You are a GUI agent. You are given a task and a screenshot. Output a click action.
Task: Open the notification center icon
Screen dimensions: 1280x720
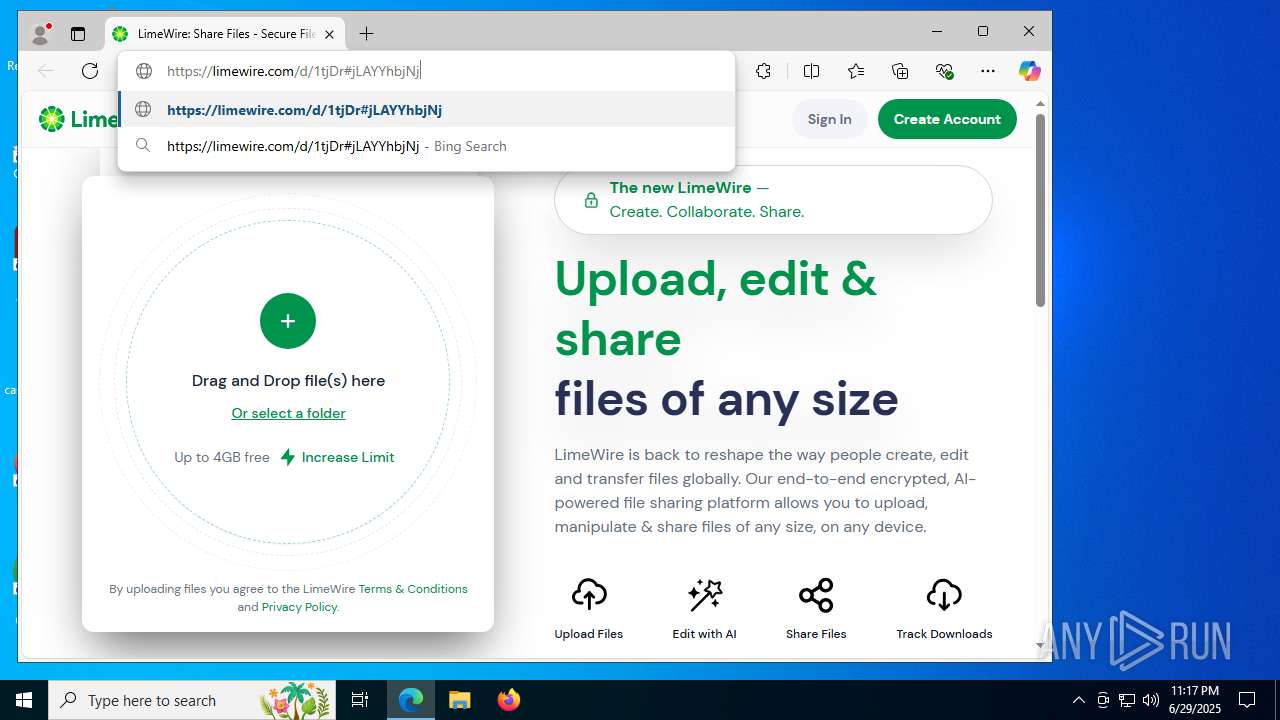1247,700
